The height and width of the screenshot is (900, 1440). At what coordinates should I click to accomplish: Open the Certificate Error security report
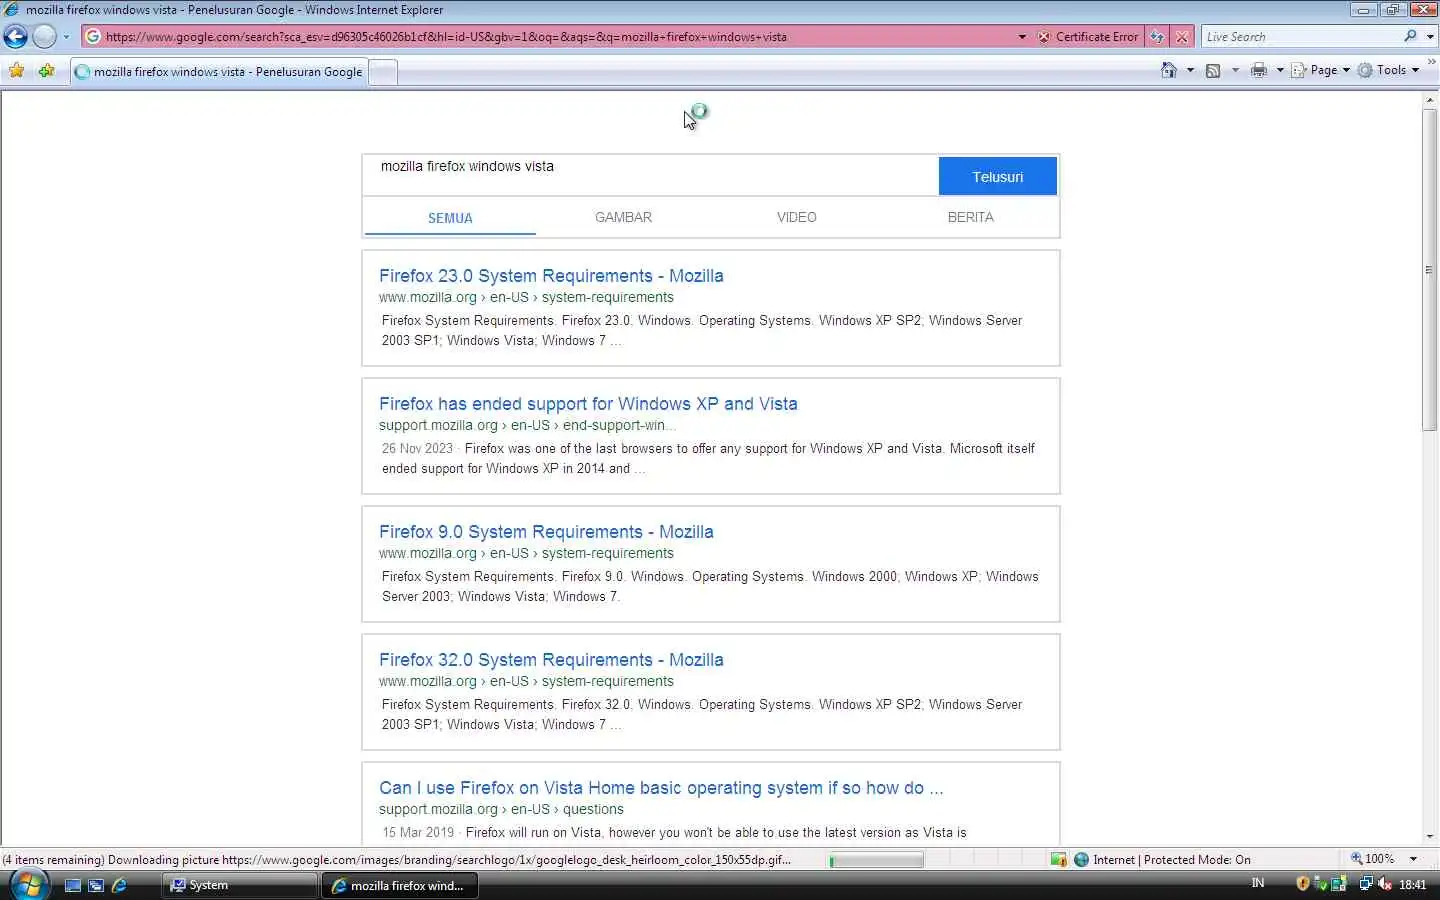pyautogui.click(x=1088, y=37)
